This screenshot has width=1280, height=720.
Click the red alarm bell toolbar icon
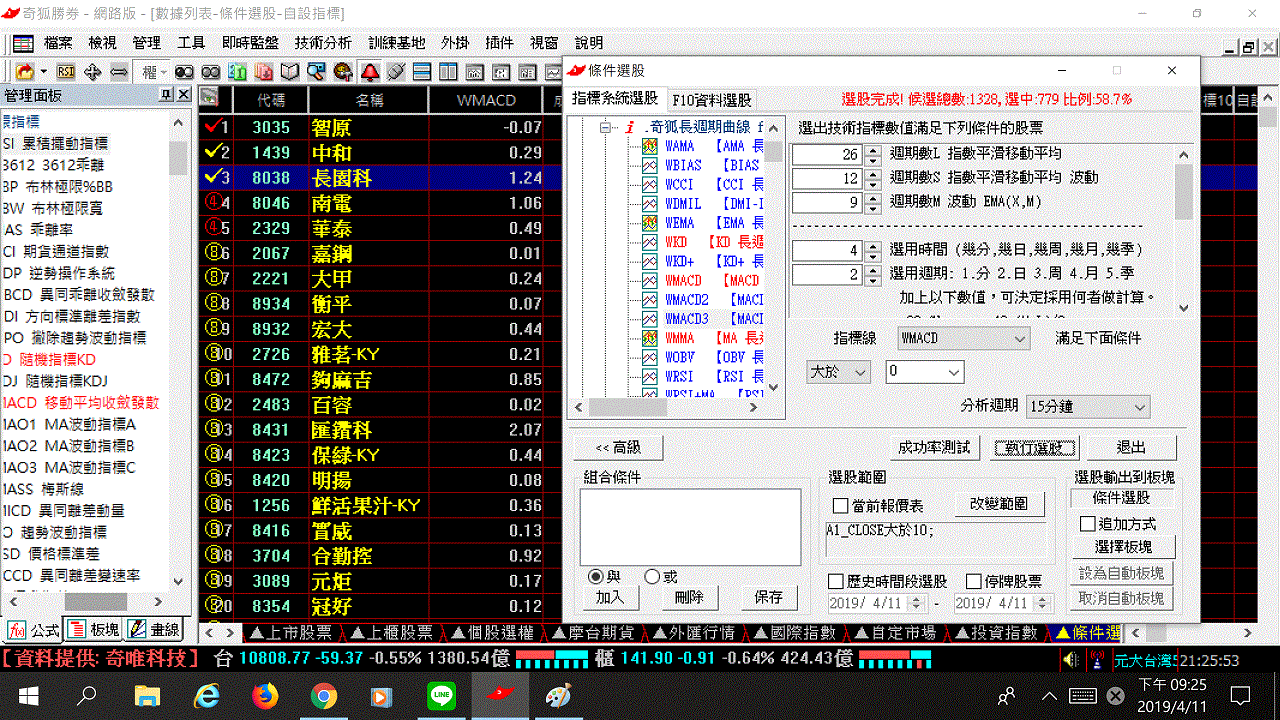tap(370, 72)
